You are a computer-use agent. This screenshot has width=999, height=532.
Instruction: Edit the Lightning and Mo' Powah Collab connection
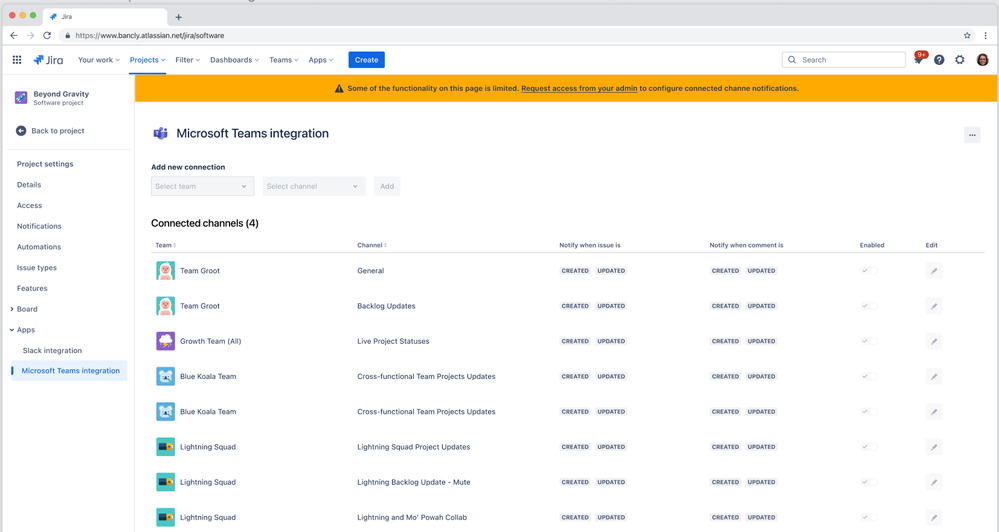934,517
